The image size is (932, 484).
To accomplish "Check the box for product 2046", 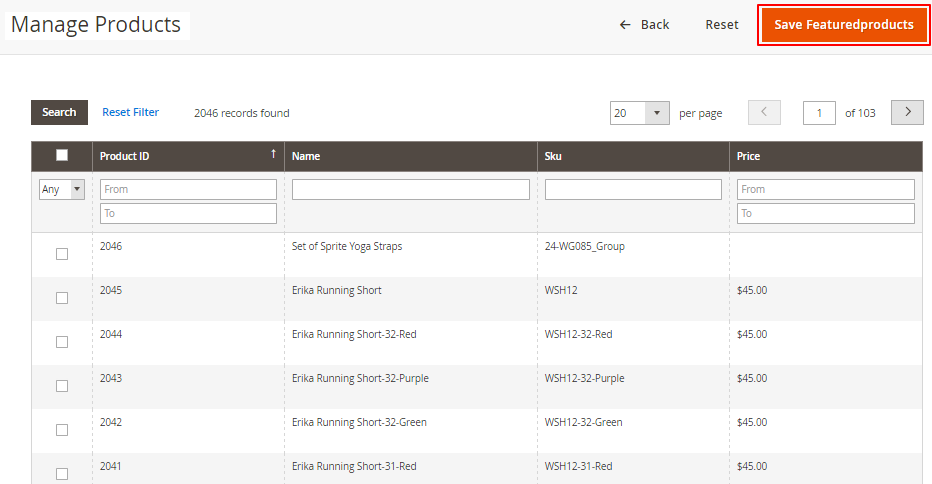I will pos(62,254).
